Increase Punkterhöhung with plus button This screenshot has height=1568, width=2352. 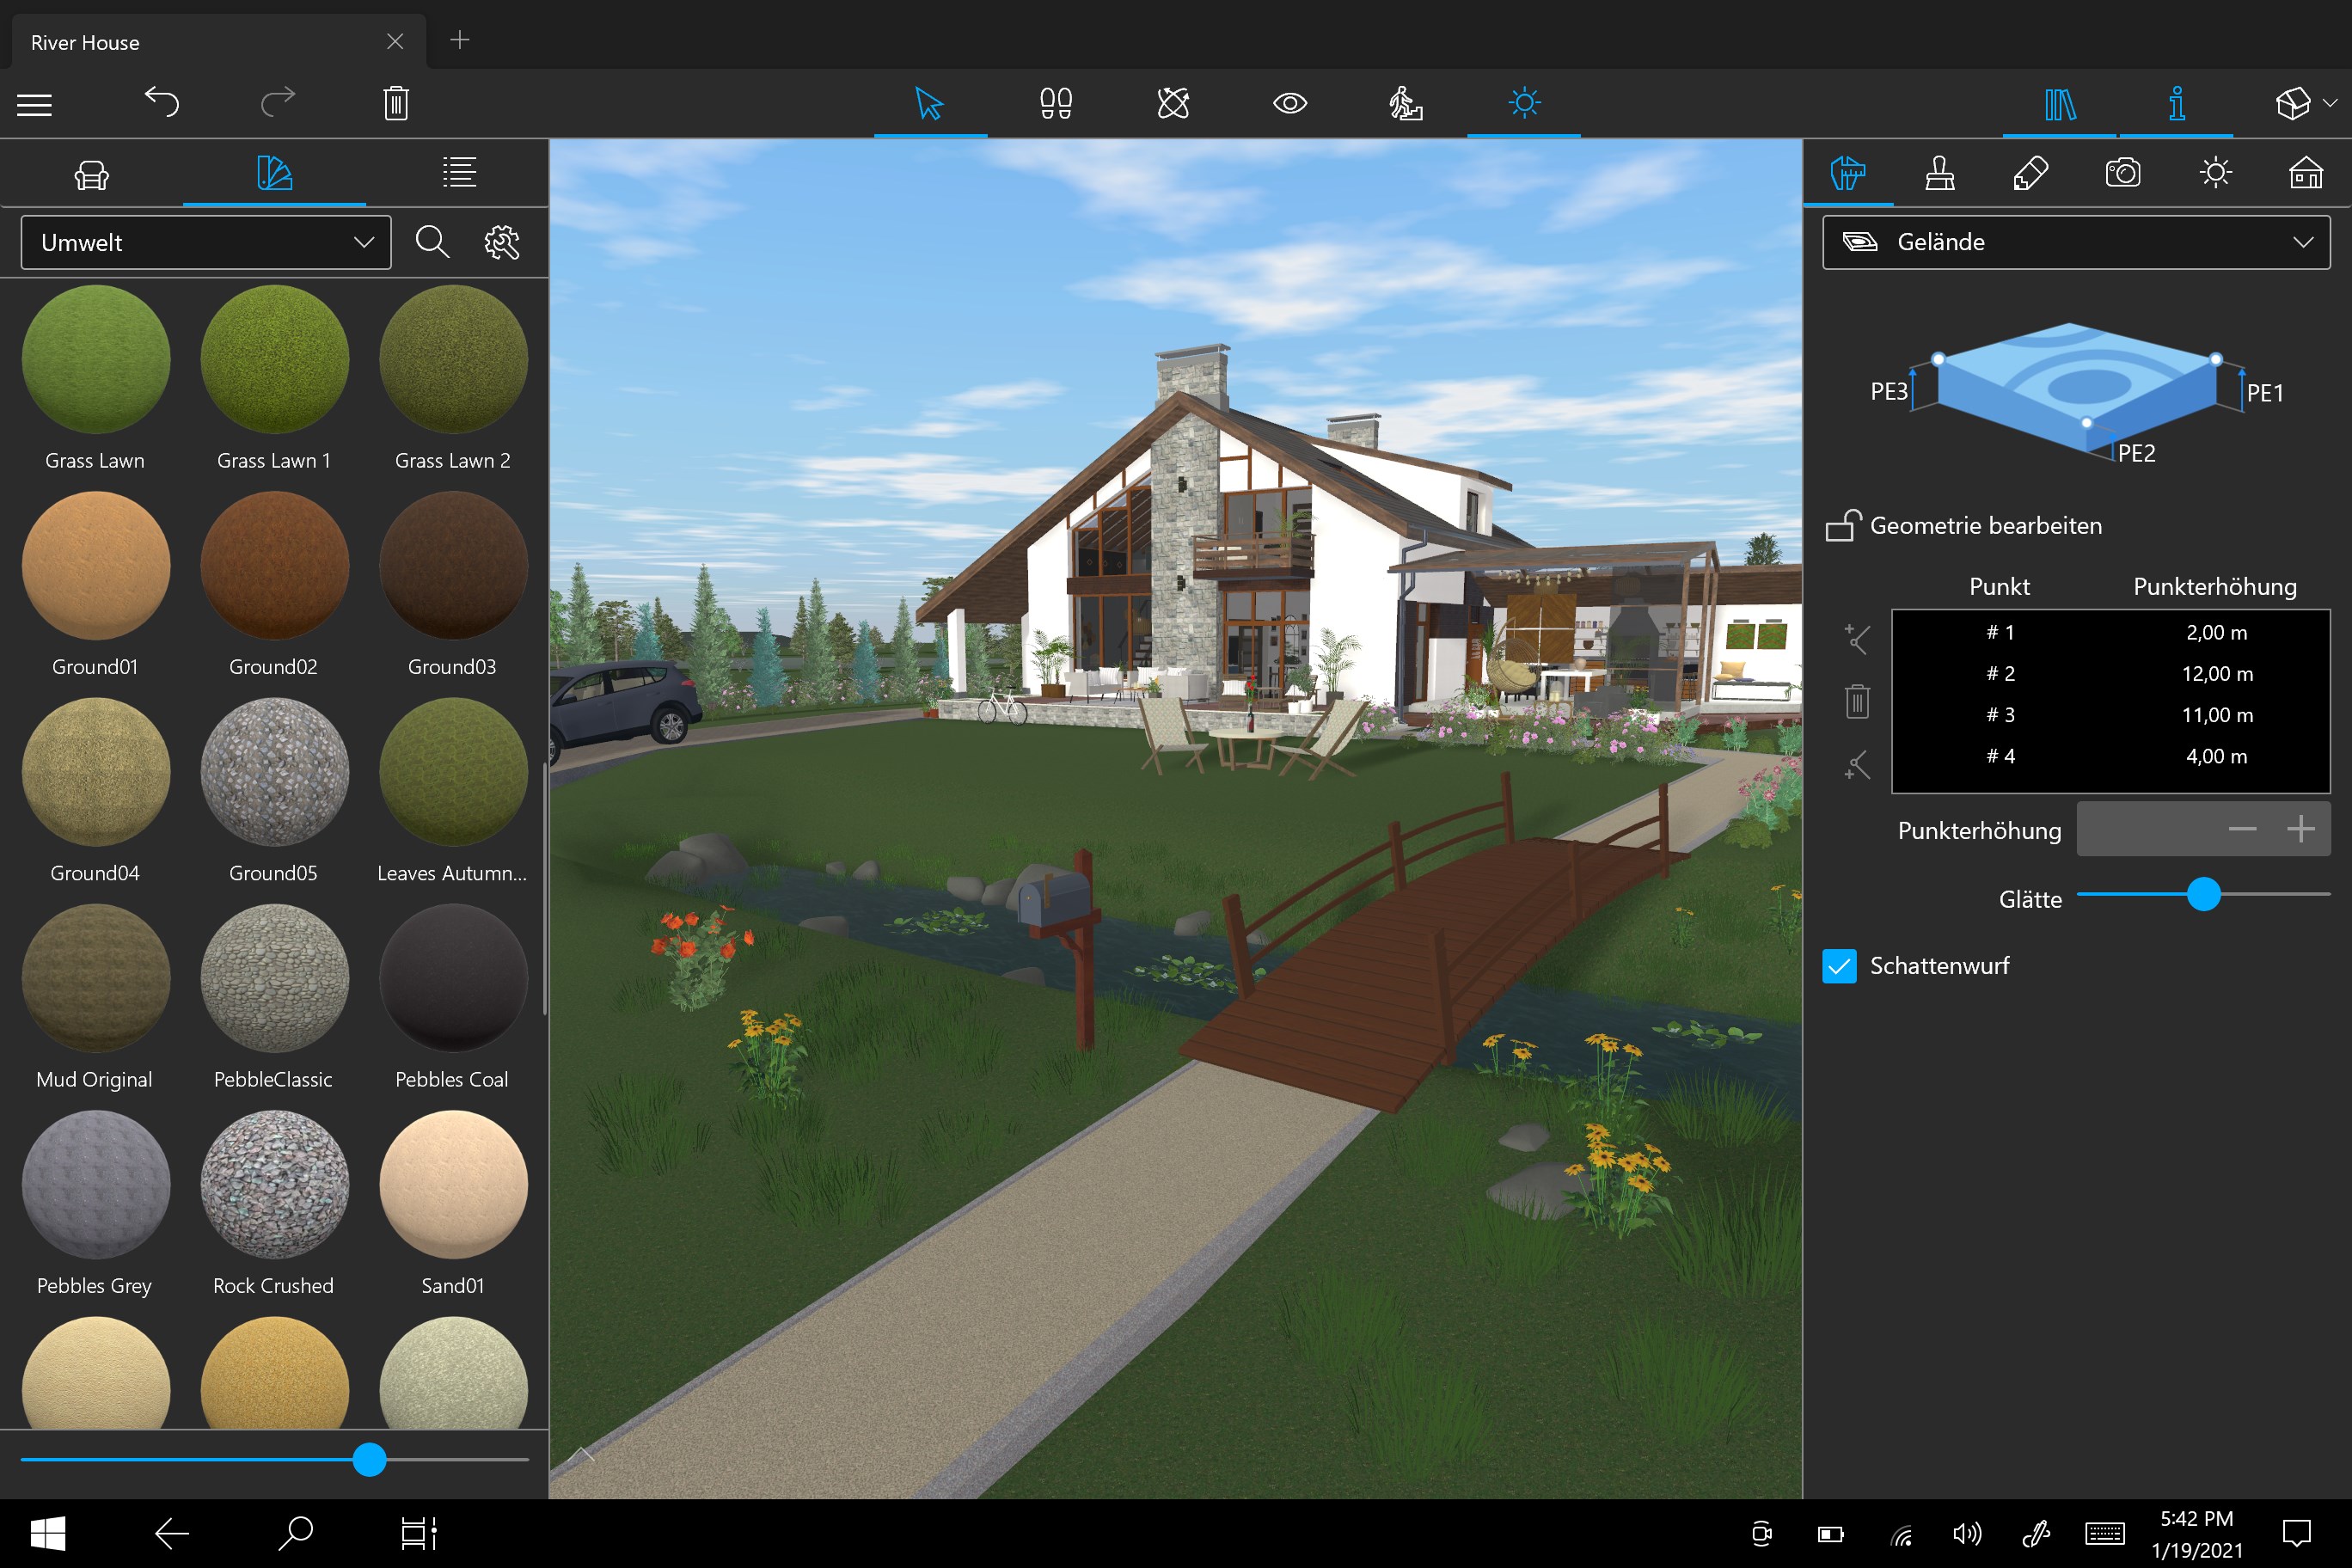[x=2300, y=829]
